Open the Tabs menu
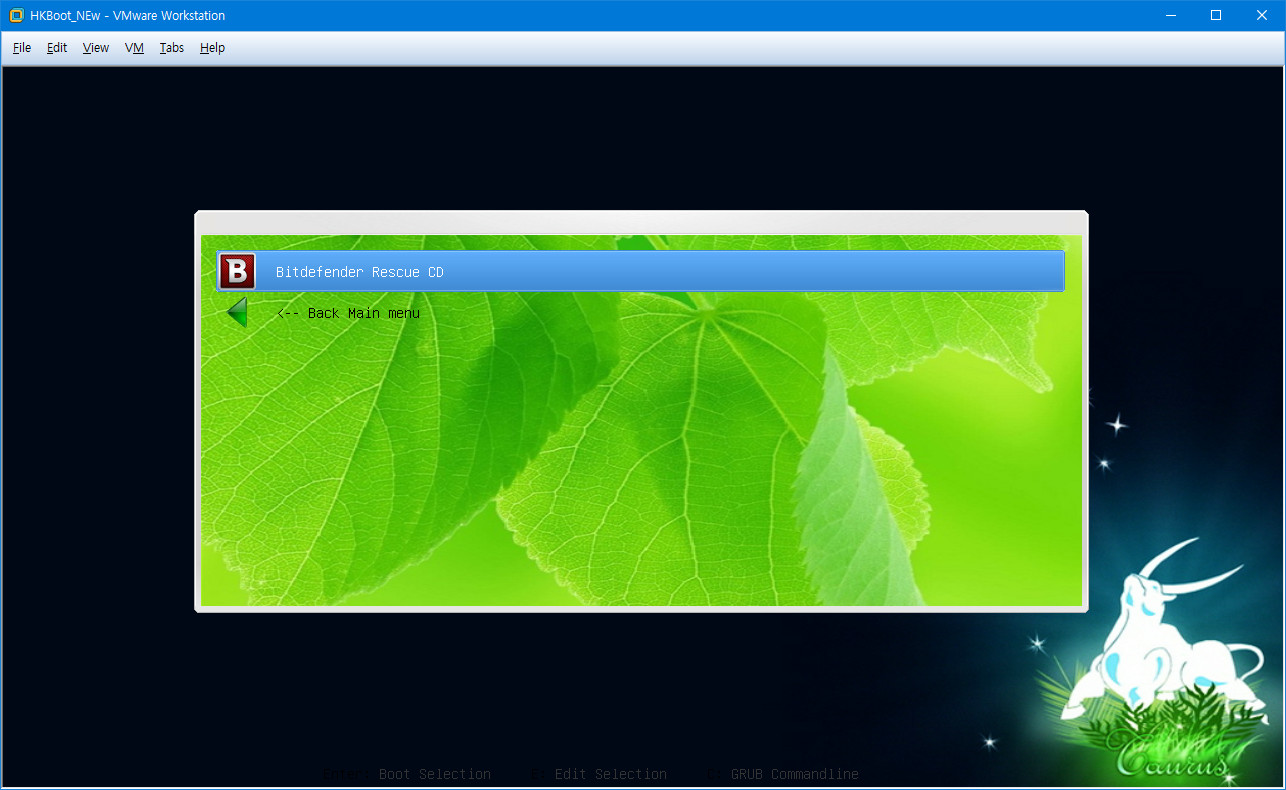The width and height of the screenshot is (1286, 790). click(x=172, y=48)
